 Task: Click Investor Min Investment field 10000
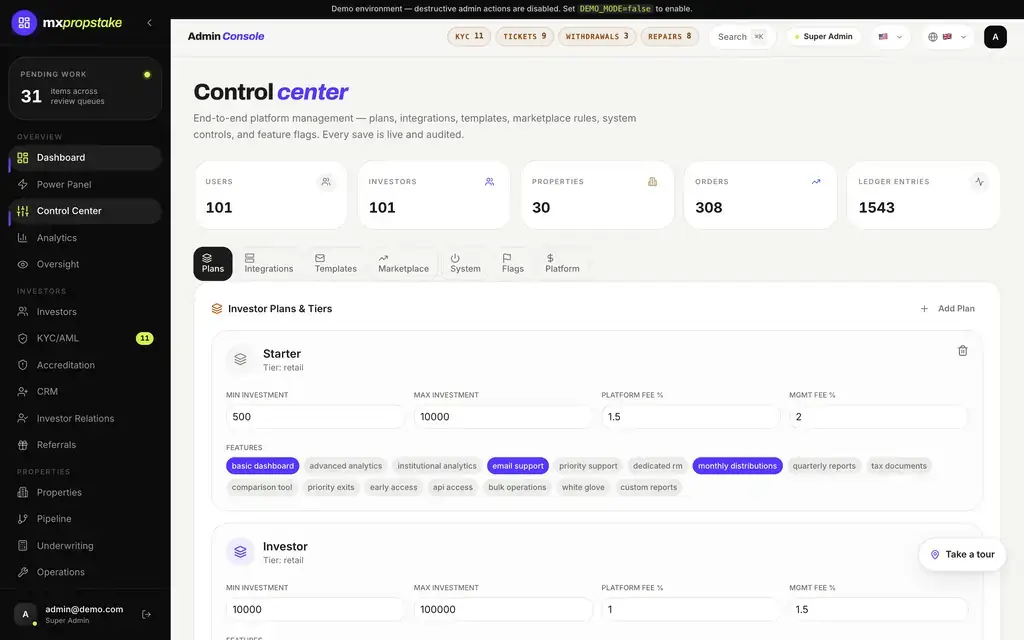[x=315, y=609]
